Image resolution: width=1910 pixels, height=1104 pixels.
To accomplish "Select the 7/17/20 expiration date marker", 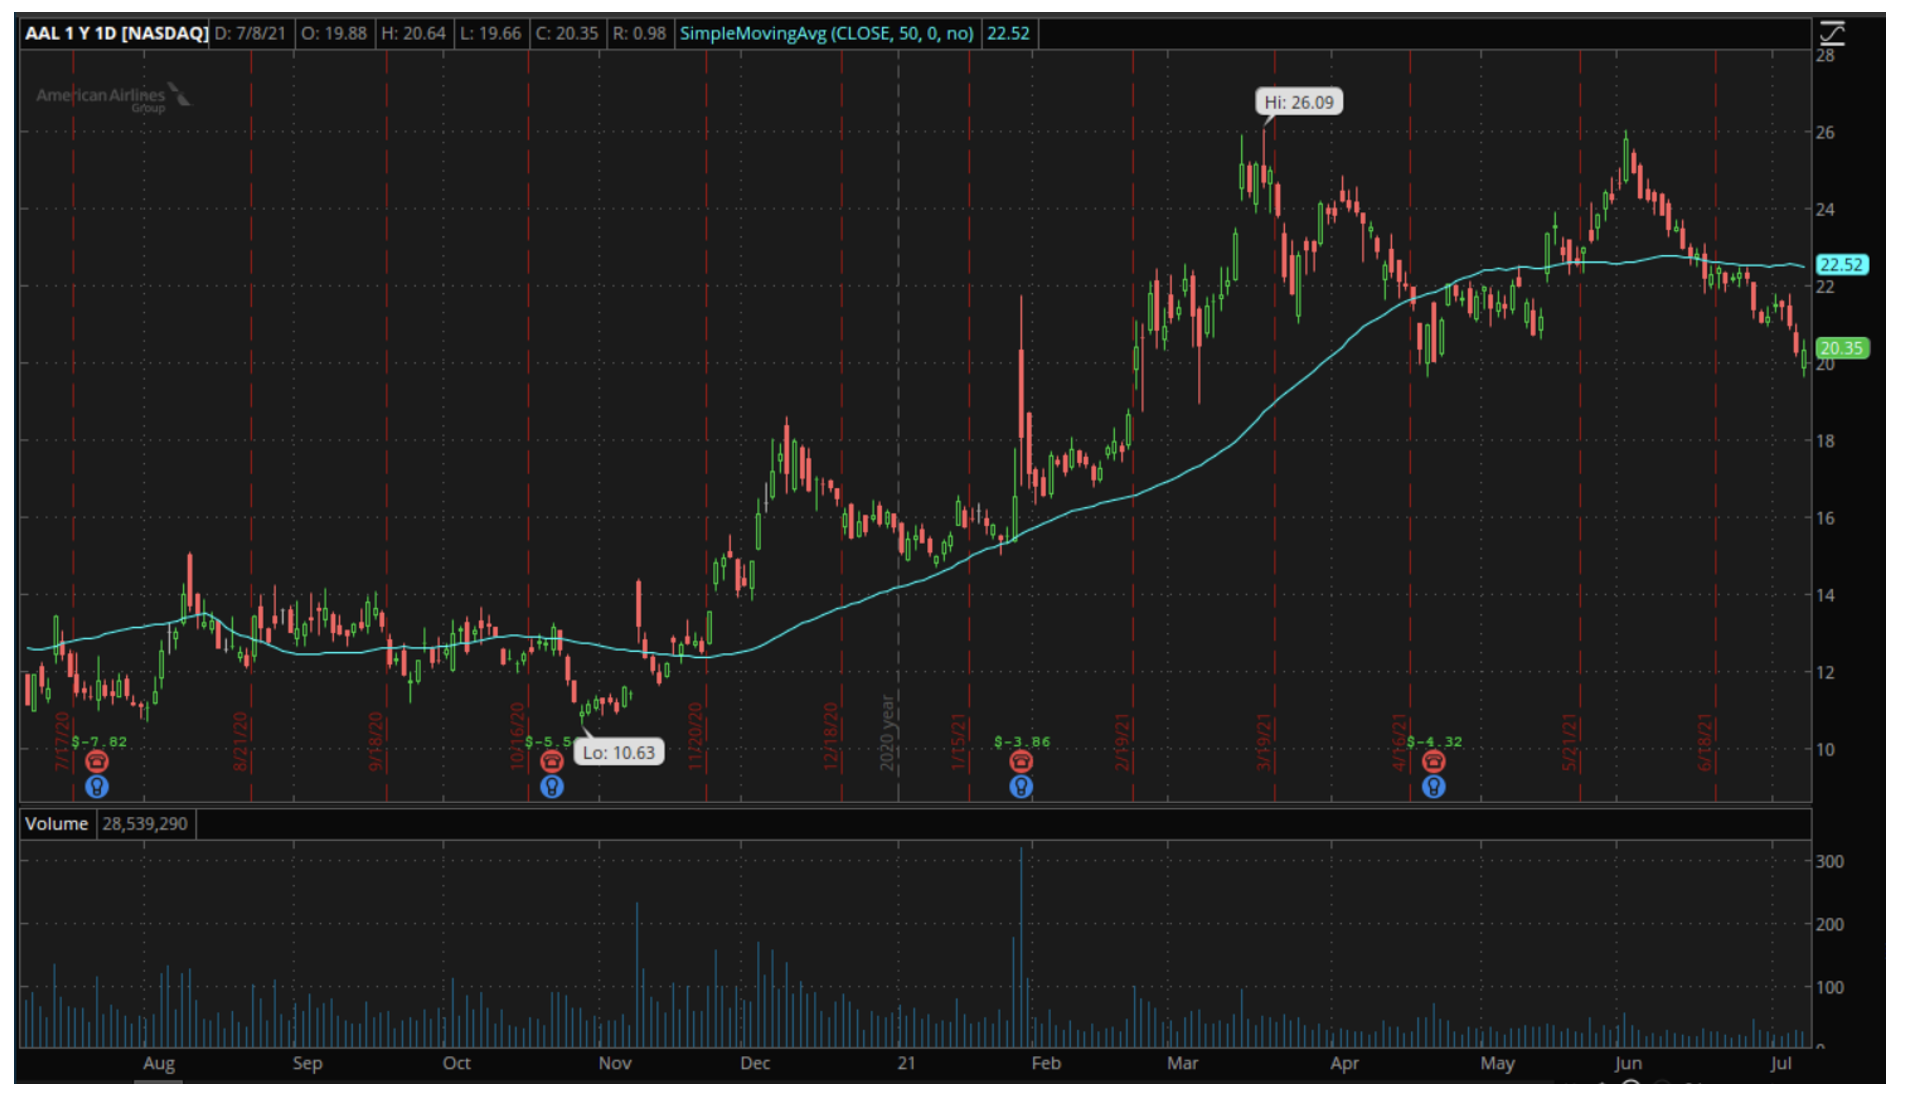I will (x=63, y=741).
